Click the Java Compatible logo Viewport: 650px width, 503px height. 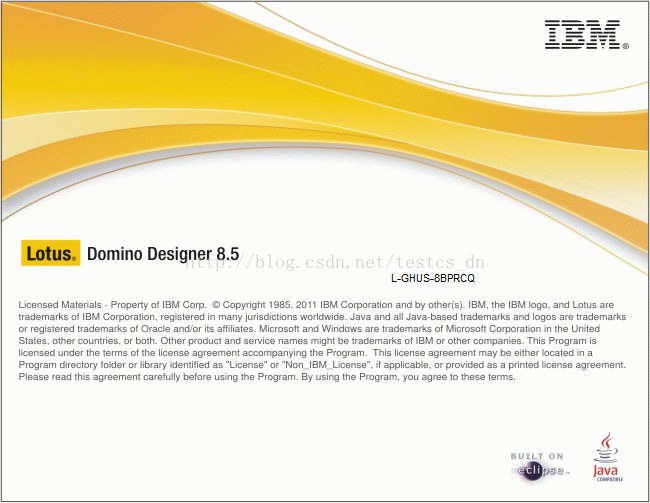(607, 457)
